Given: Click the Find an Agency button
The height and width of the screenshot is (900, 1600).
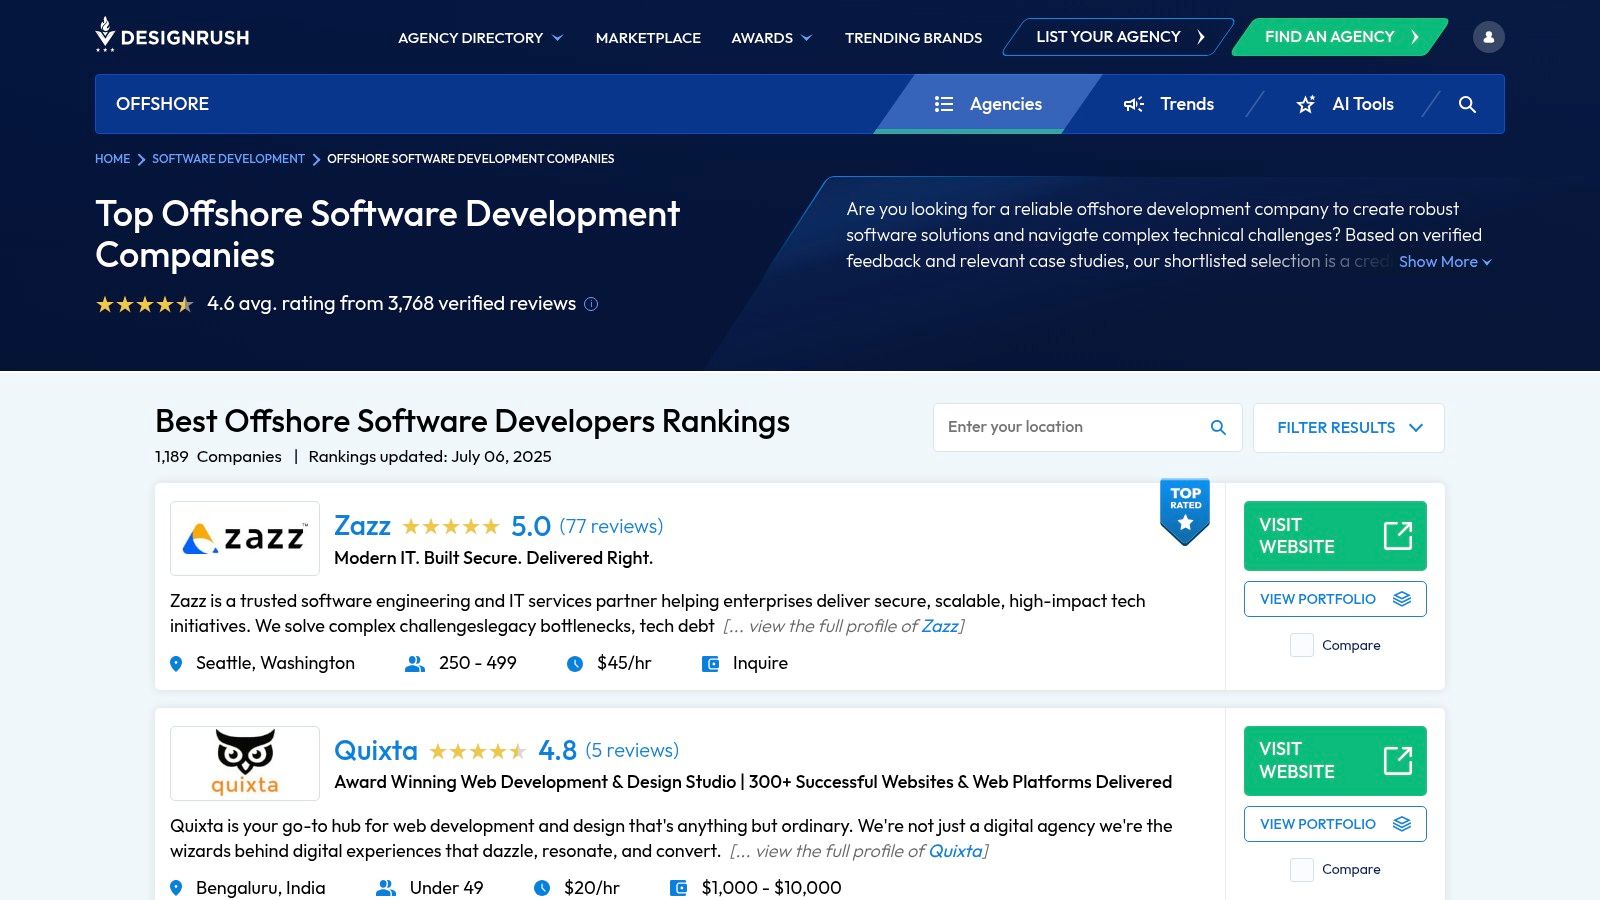Looking at the screenshot, I should (x=1340, y=37).
